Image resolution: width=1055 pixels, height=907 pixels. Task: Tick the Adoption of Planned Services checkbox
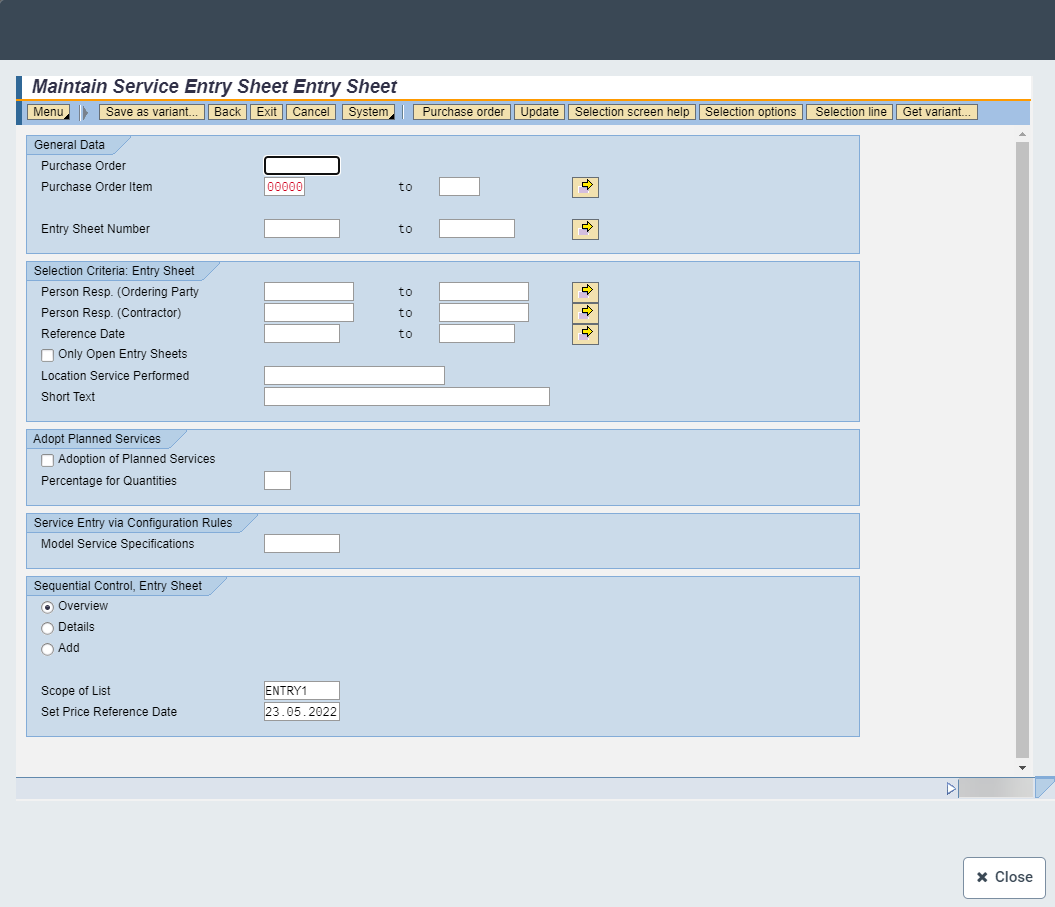pos(47,460)
